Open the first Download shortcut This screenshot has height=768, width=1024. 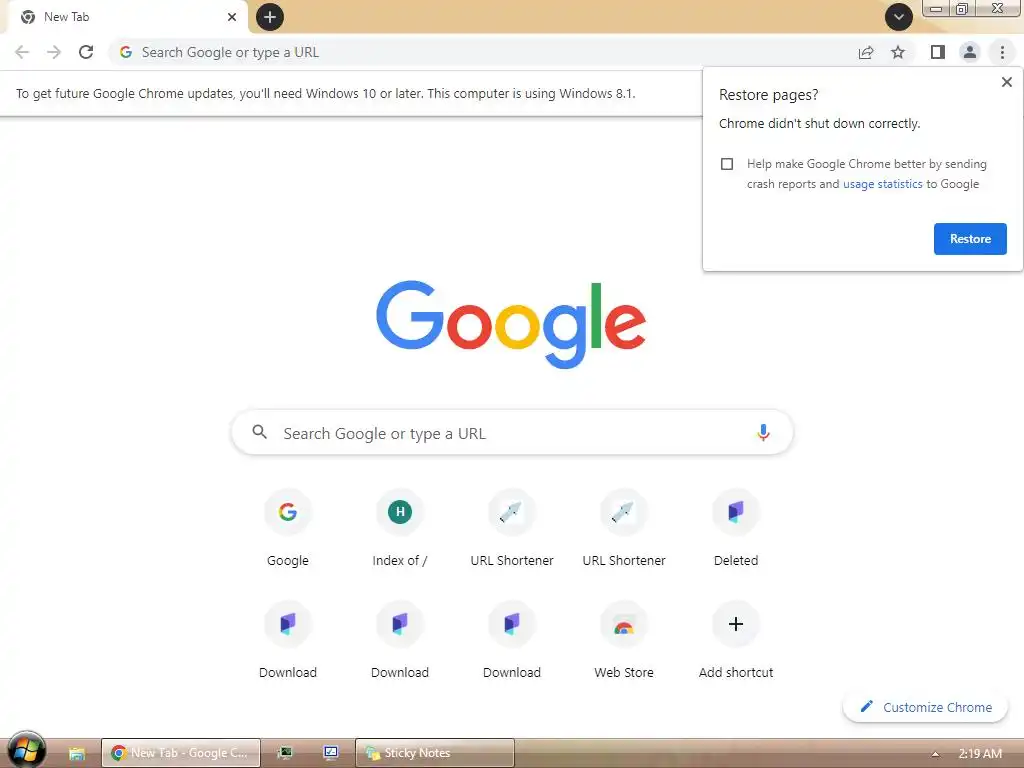(288, 641)
